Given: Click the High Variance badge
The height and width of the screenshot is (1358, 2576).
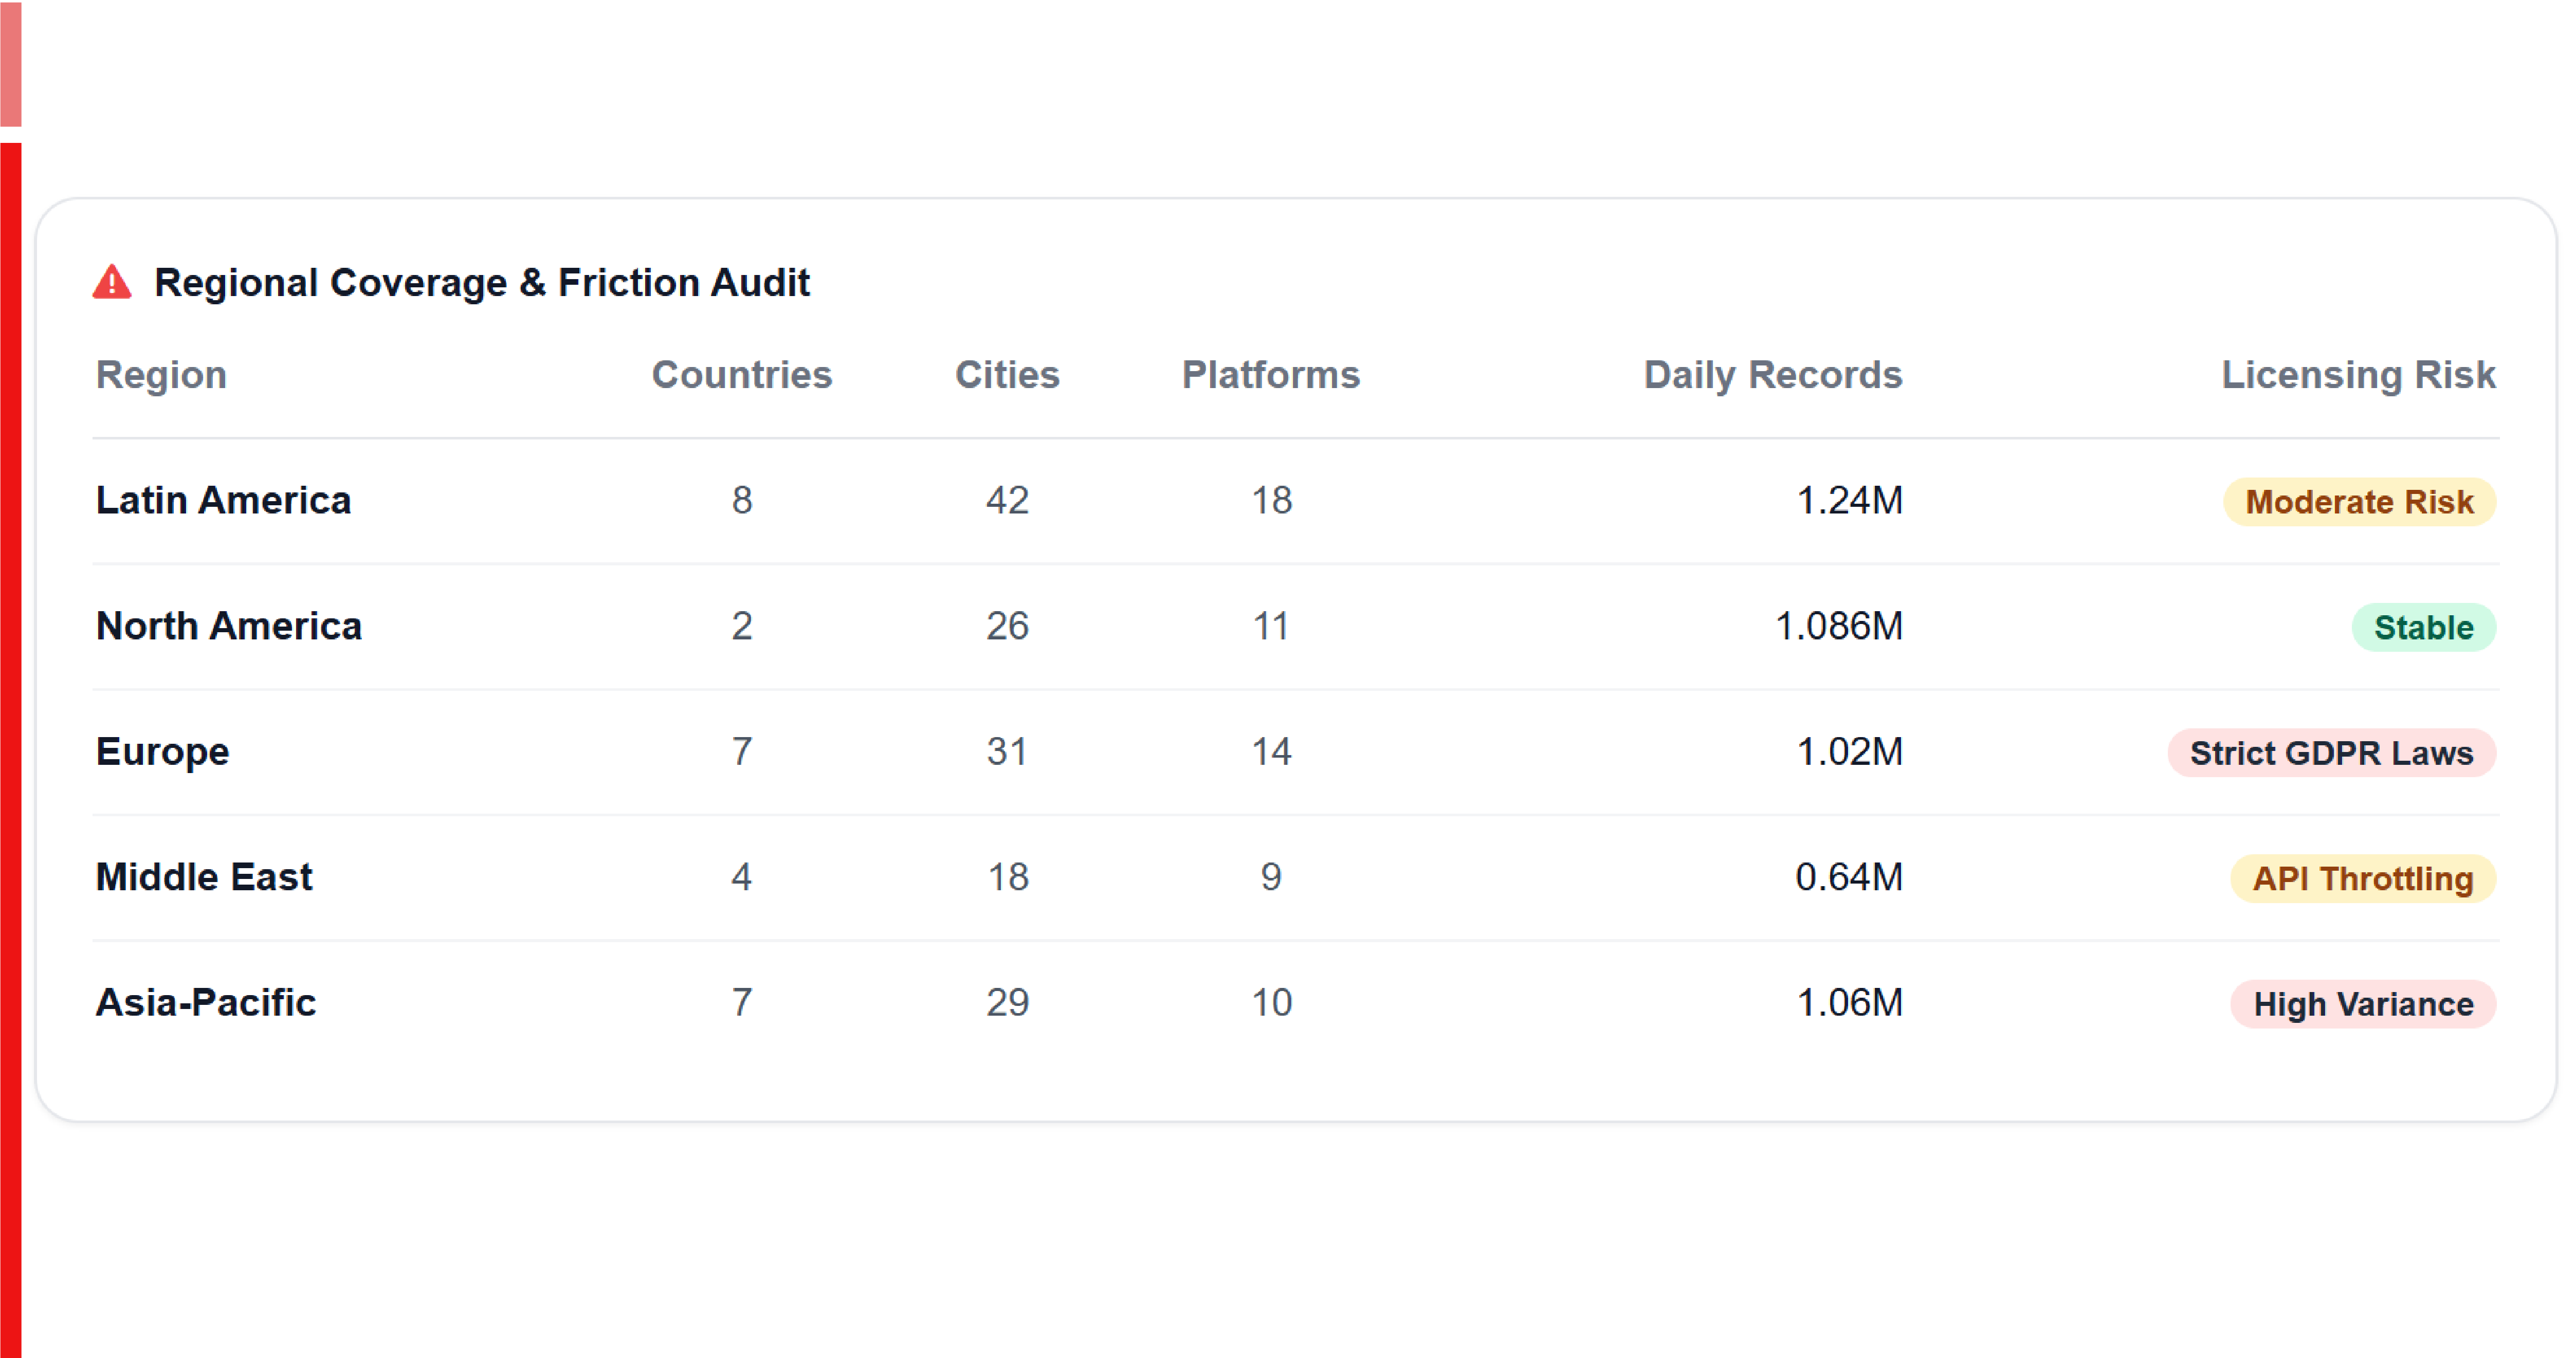Looking at the screenshot, I should click(2362, 1004).
